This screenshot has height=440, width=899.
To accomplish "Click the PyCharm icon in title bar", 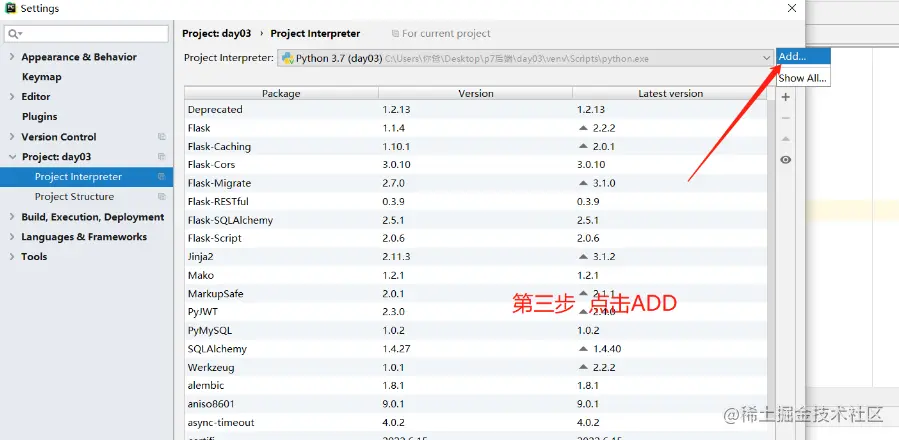I will point(10,9).
